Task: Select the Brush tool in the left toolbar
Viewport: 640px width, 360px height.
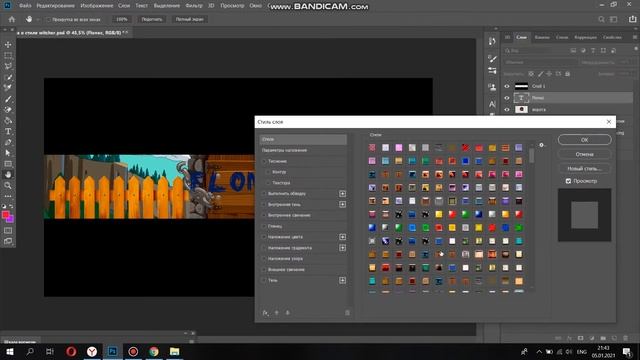Action: [x=8, y=99]
